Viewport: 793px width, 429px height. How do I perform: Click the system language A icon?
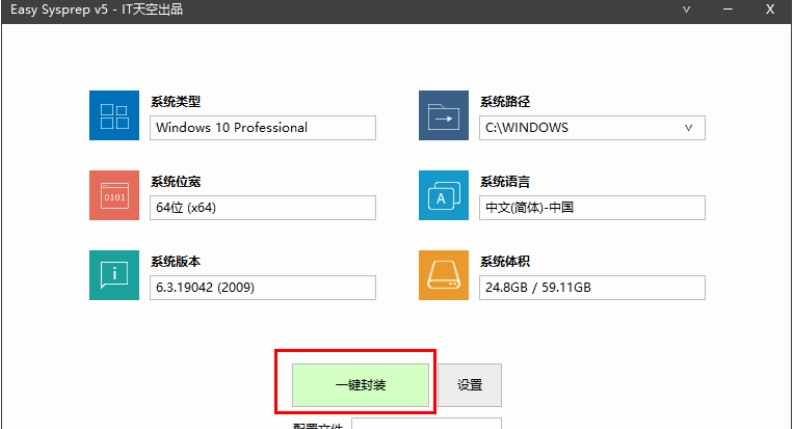pos(444,195)
